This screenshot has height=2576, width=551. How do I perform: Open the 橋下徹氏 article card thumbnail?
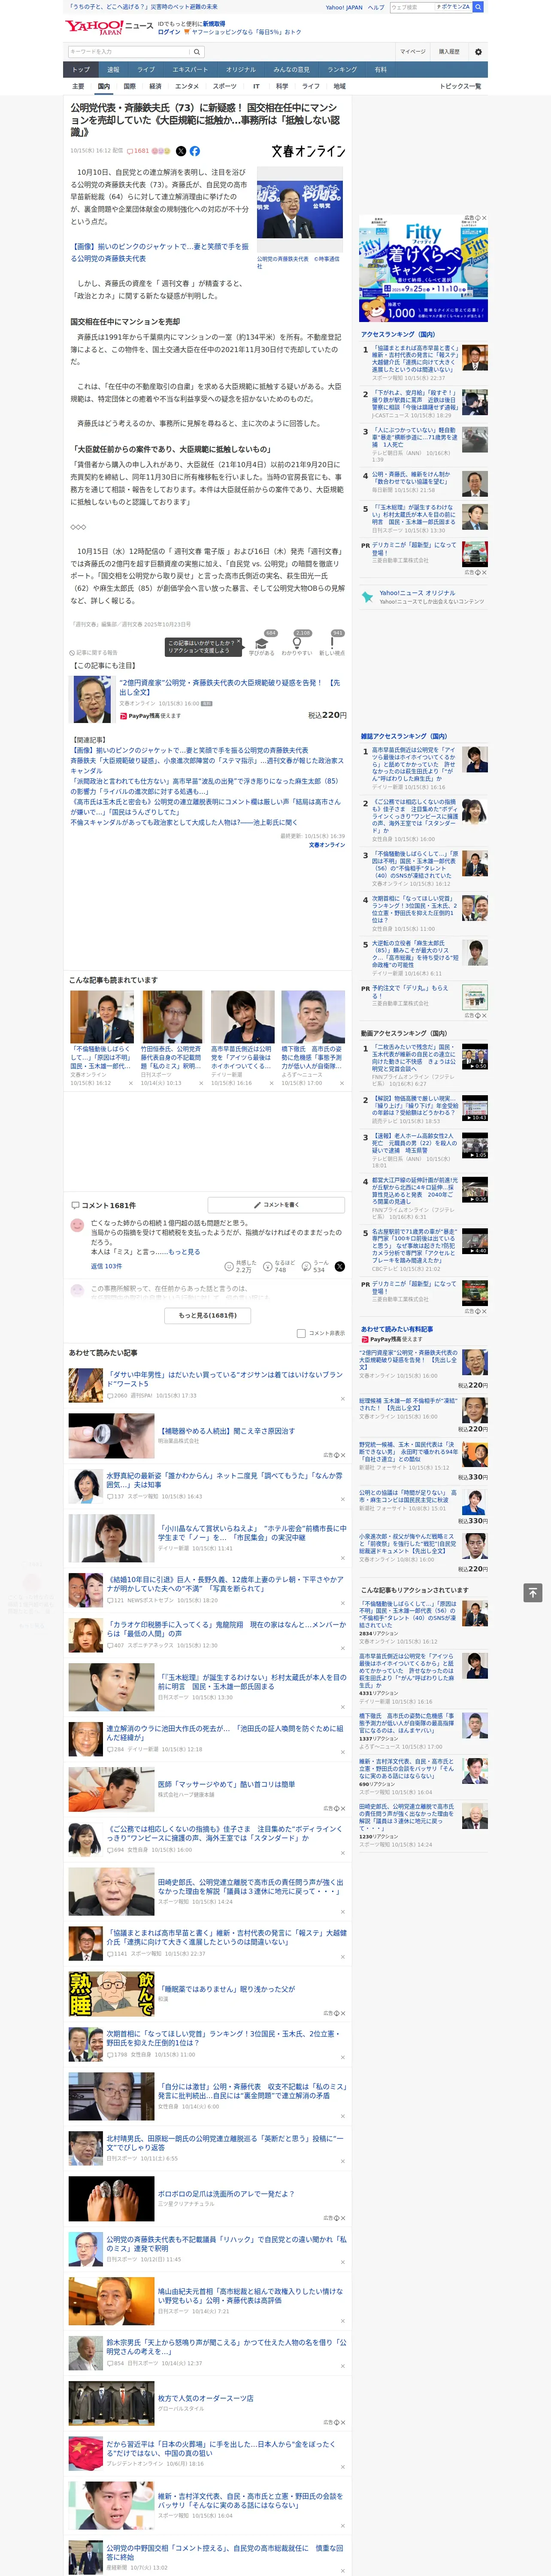[x=313, y=1017]
